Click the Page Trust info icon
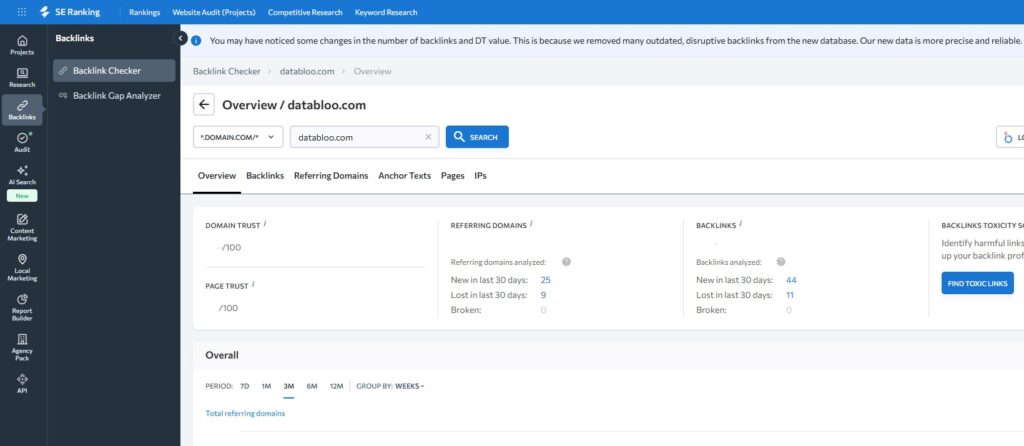The height and width of the screenshot is (446, 1024). coord(253,285)
